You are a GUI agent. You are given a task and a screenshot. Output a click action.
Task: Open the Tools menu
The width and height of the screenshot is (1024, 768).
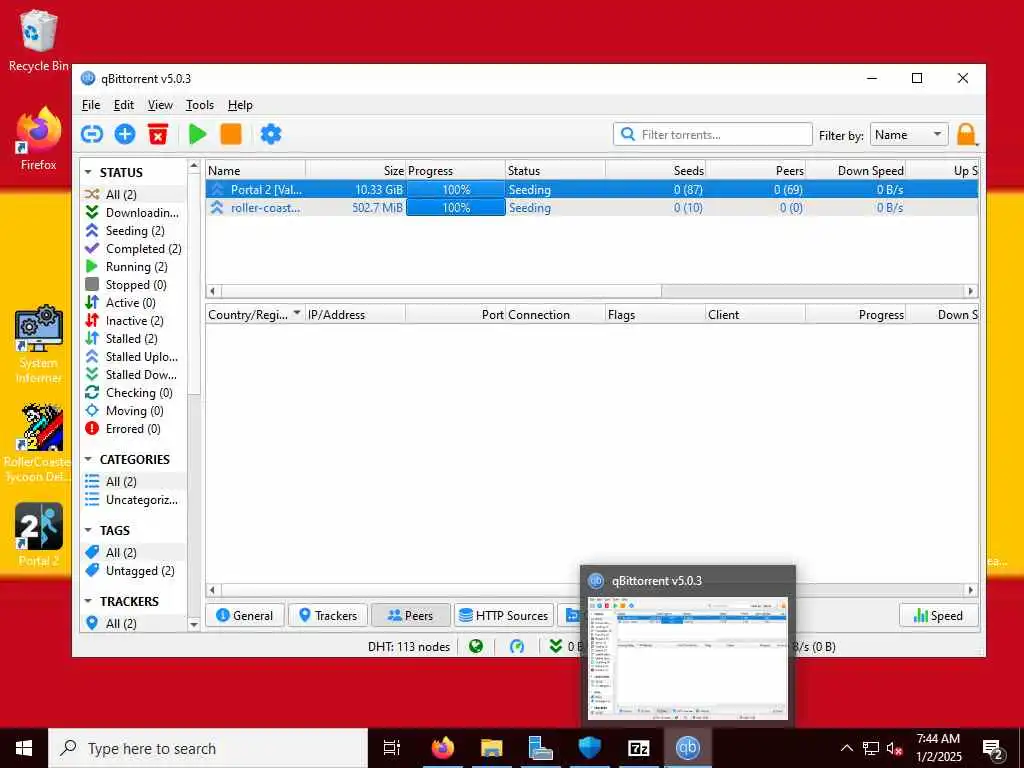tap(200, 104)
